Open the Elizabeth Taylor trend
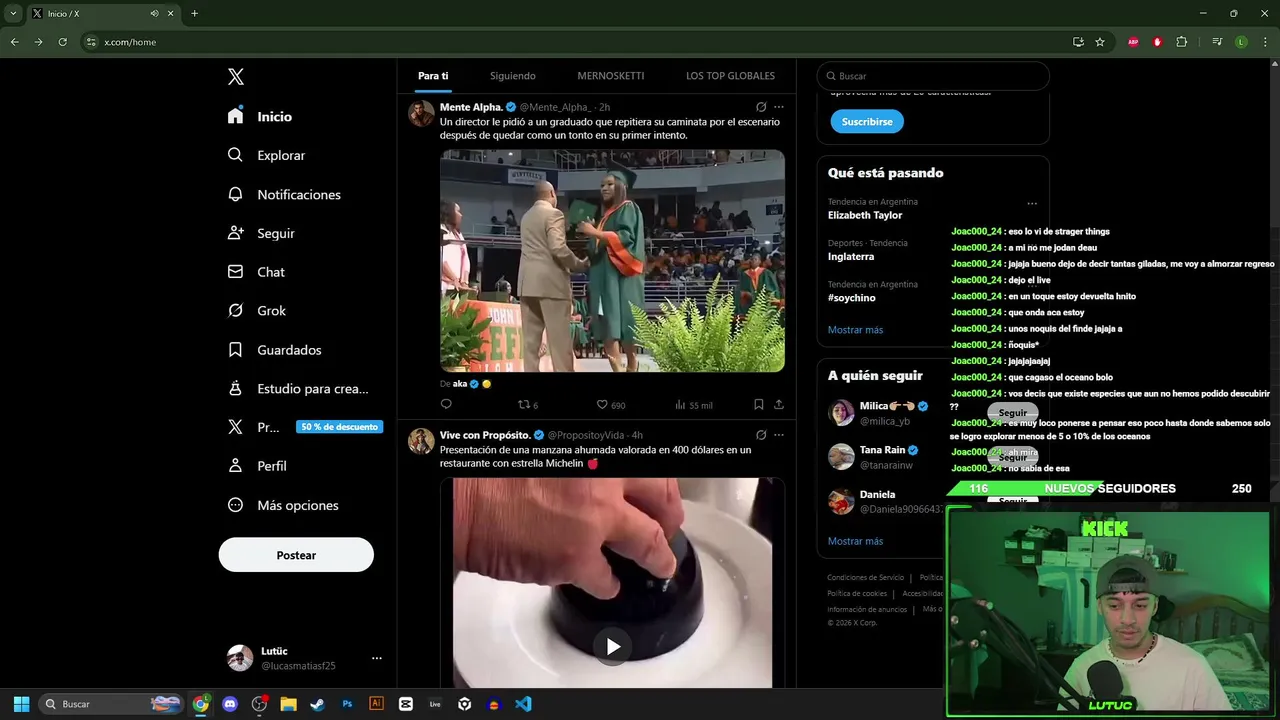This screenshot has height=720, width=1280. click(x=865, y=215)
